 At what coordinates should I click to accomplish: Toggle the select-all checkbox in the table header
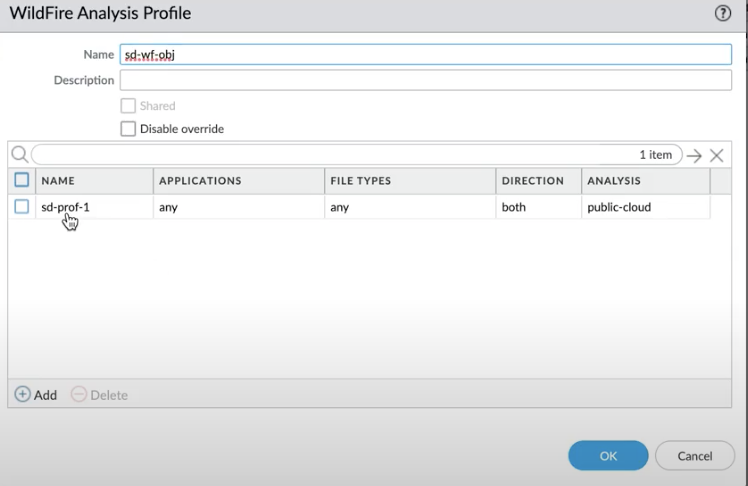[x=22, y=181]
